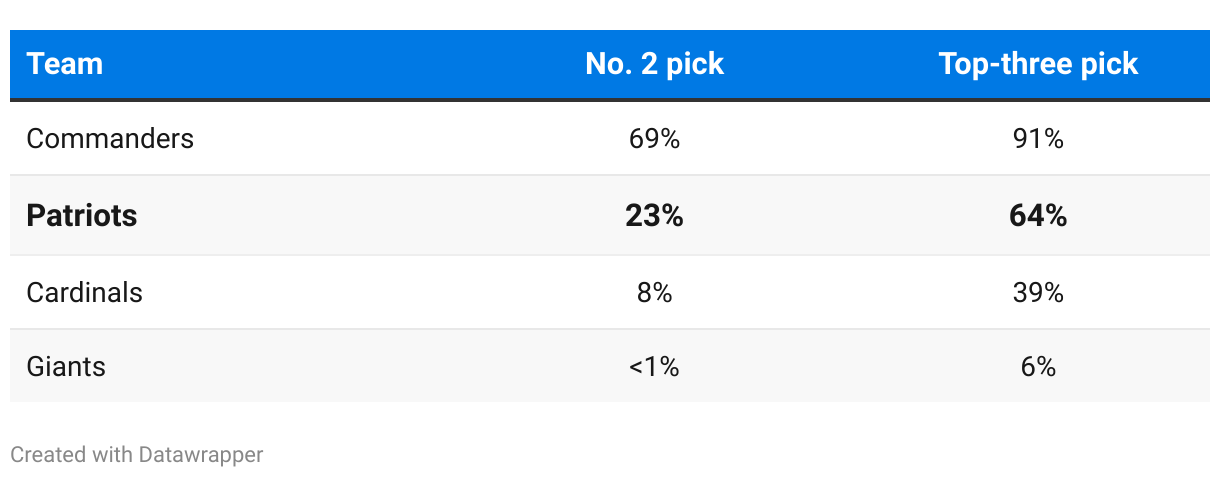Click the 'Created with' footer text
This screenshot has height=478, width=1220.
(71, 455)
